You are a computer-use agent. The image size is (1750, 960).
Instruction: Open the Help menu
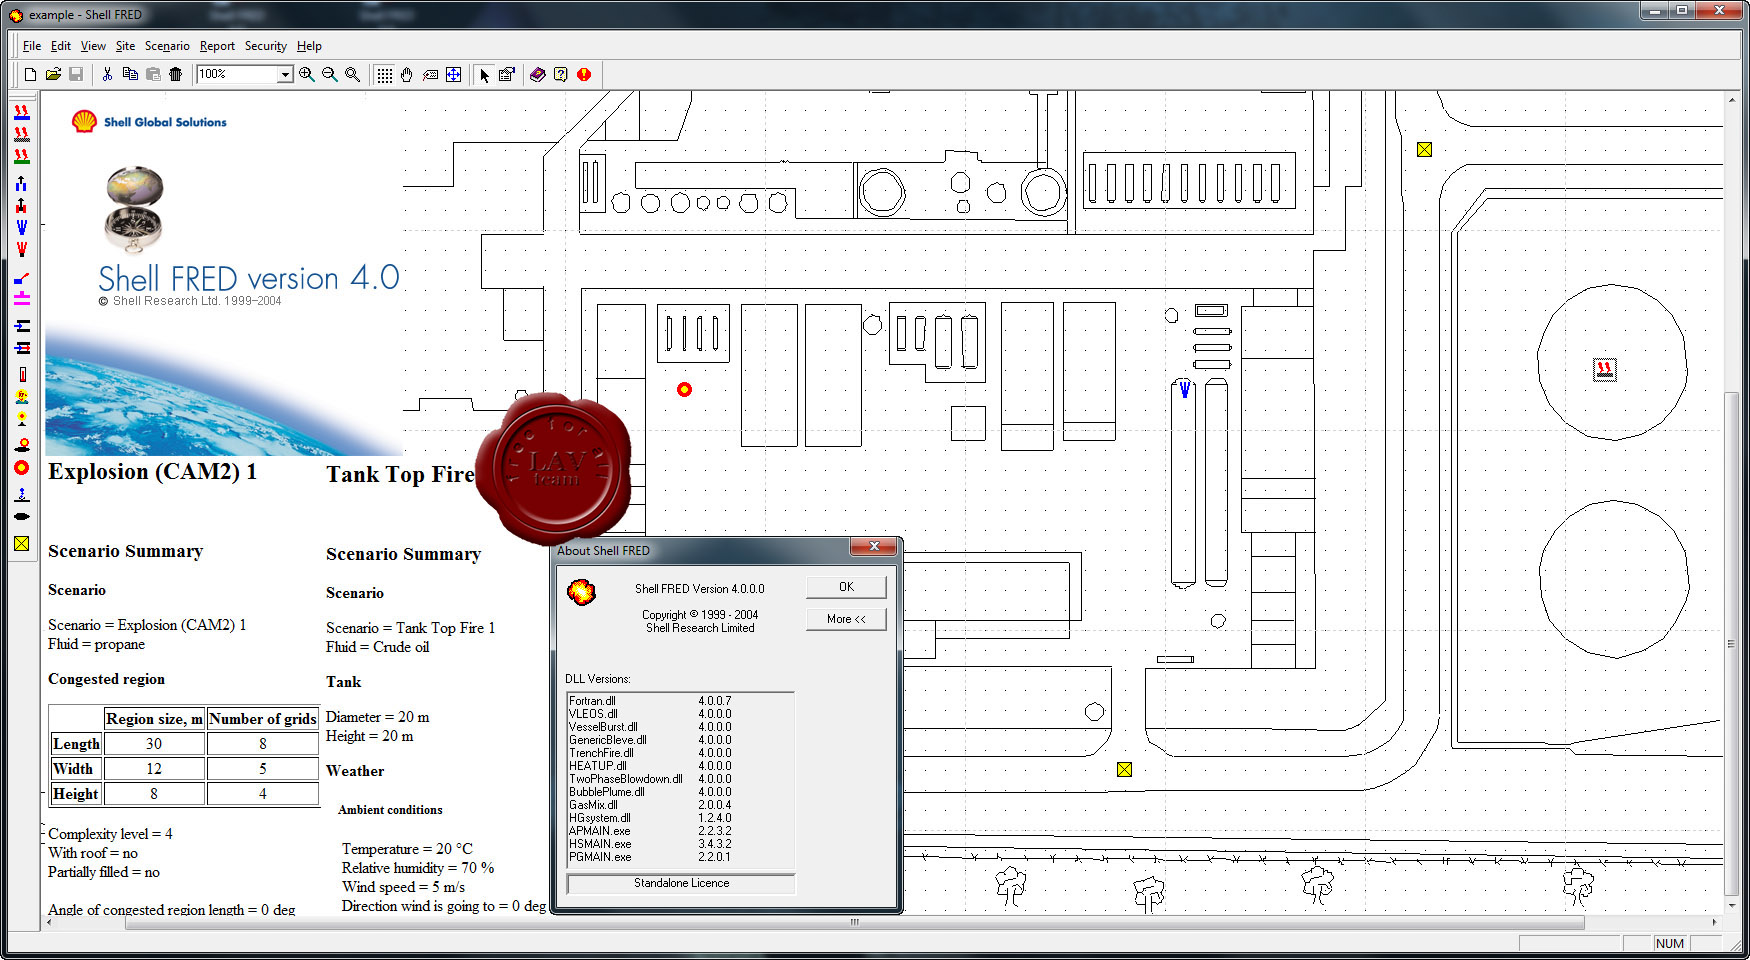coord(309,46)
